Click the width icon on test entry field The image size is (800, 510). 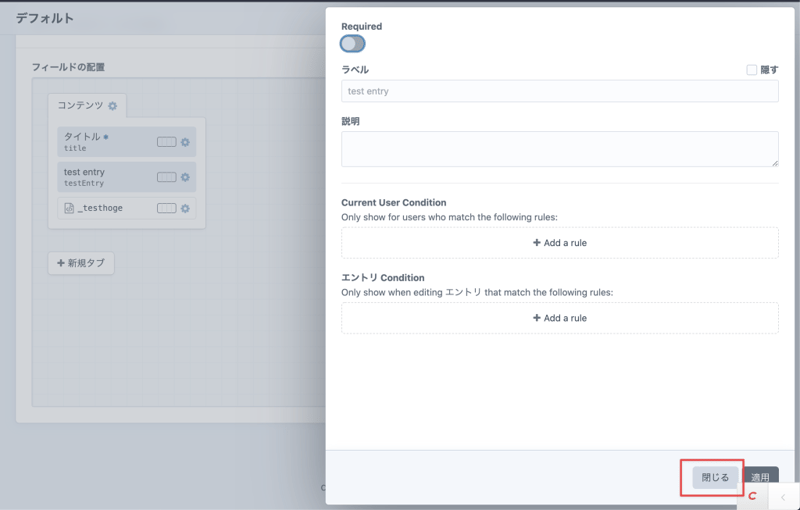tap(166, 177)
